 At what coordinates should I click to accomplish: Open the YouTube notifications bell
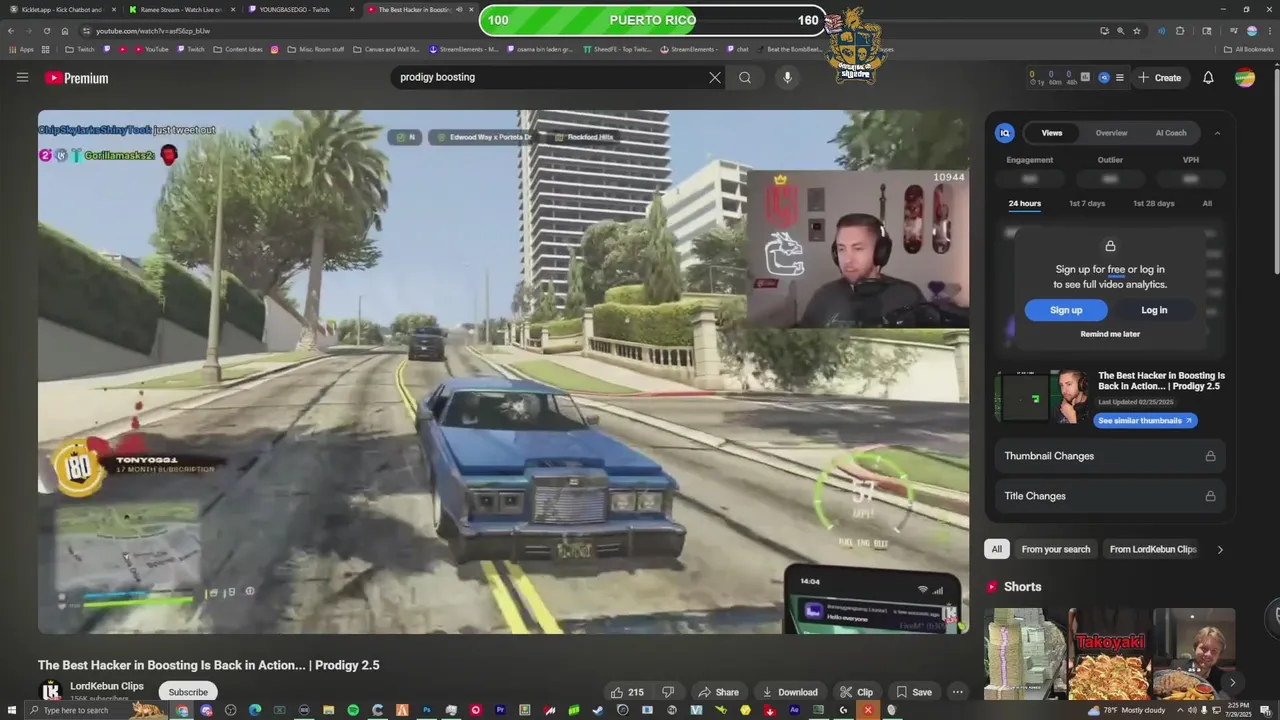pos(1208,77)
